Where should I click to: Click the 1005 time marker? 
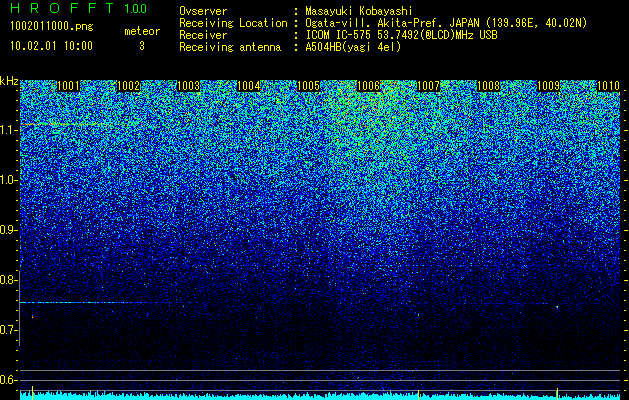tap(308, 86)
